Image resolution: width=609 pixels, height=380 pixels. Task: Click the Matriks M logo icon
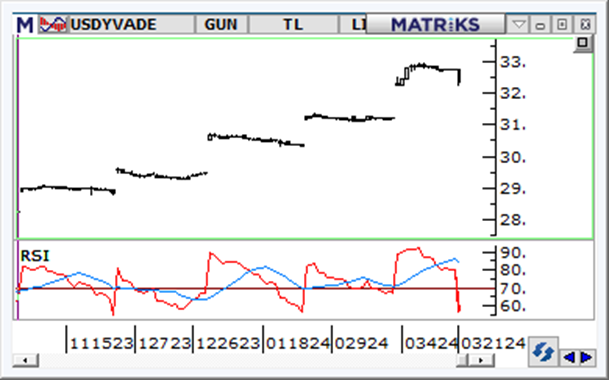(x=25, y=25)
